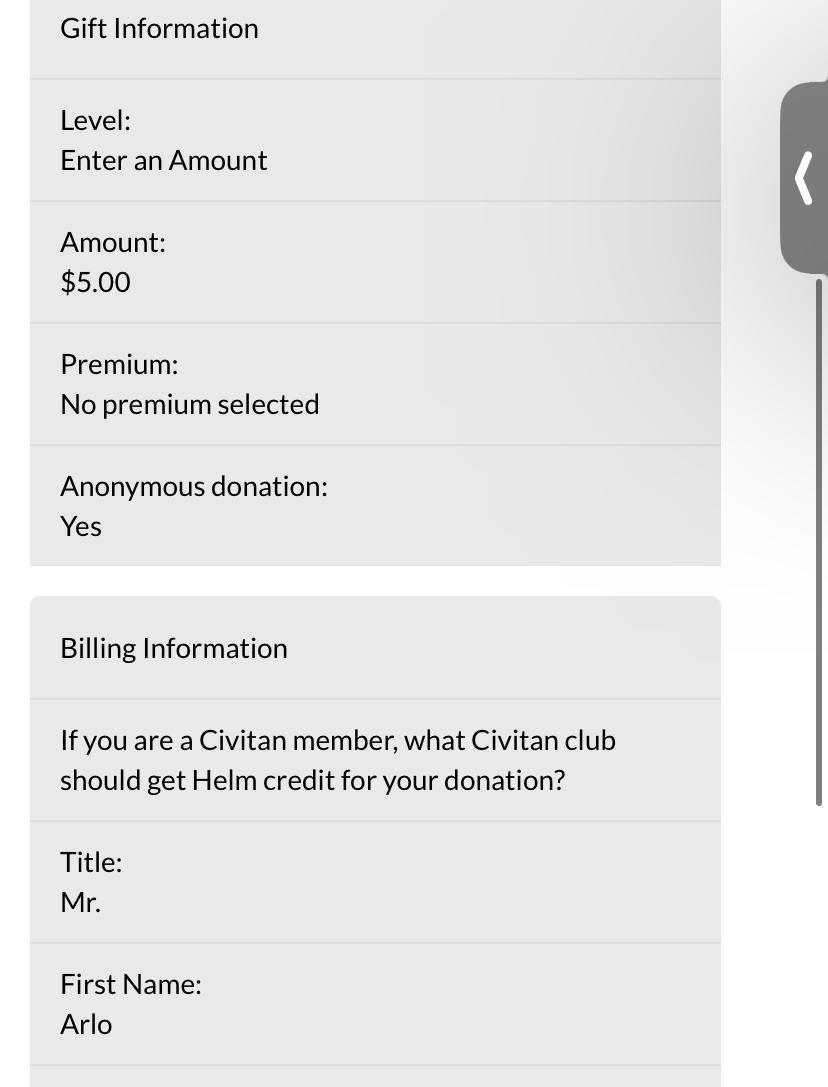Click the Title label
The width and height of the screenshot is (828, 1087).
pos(91,862)
